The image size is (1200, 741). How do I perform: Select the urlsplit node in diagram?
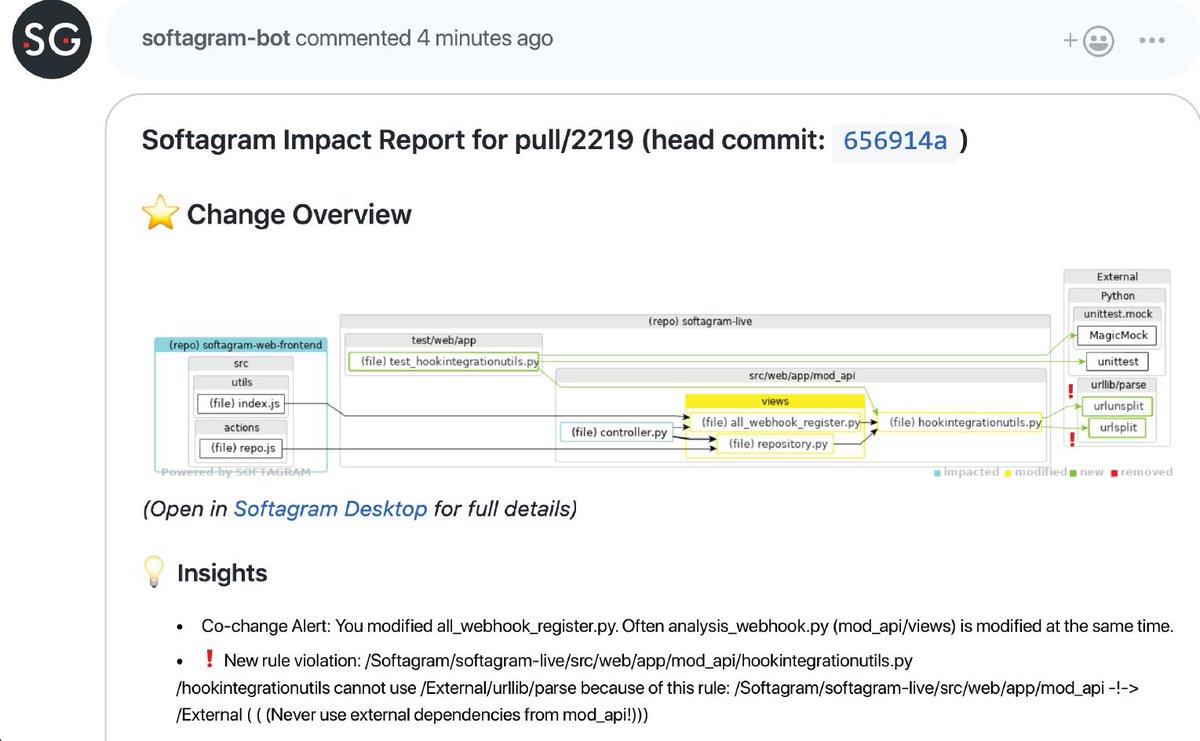pyautogui.click(x=1117, y=428)
